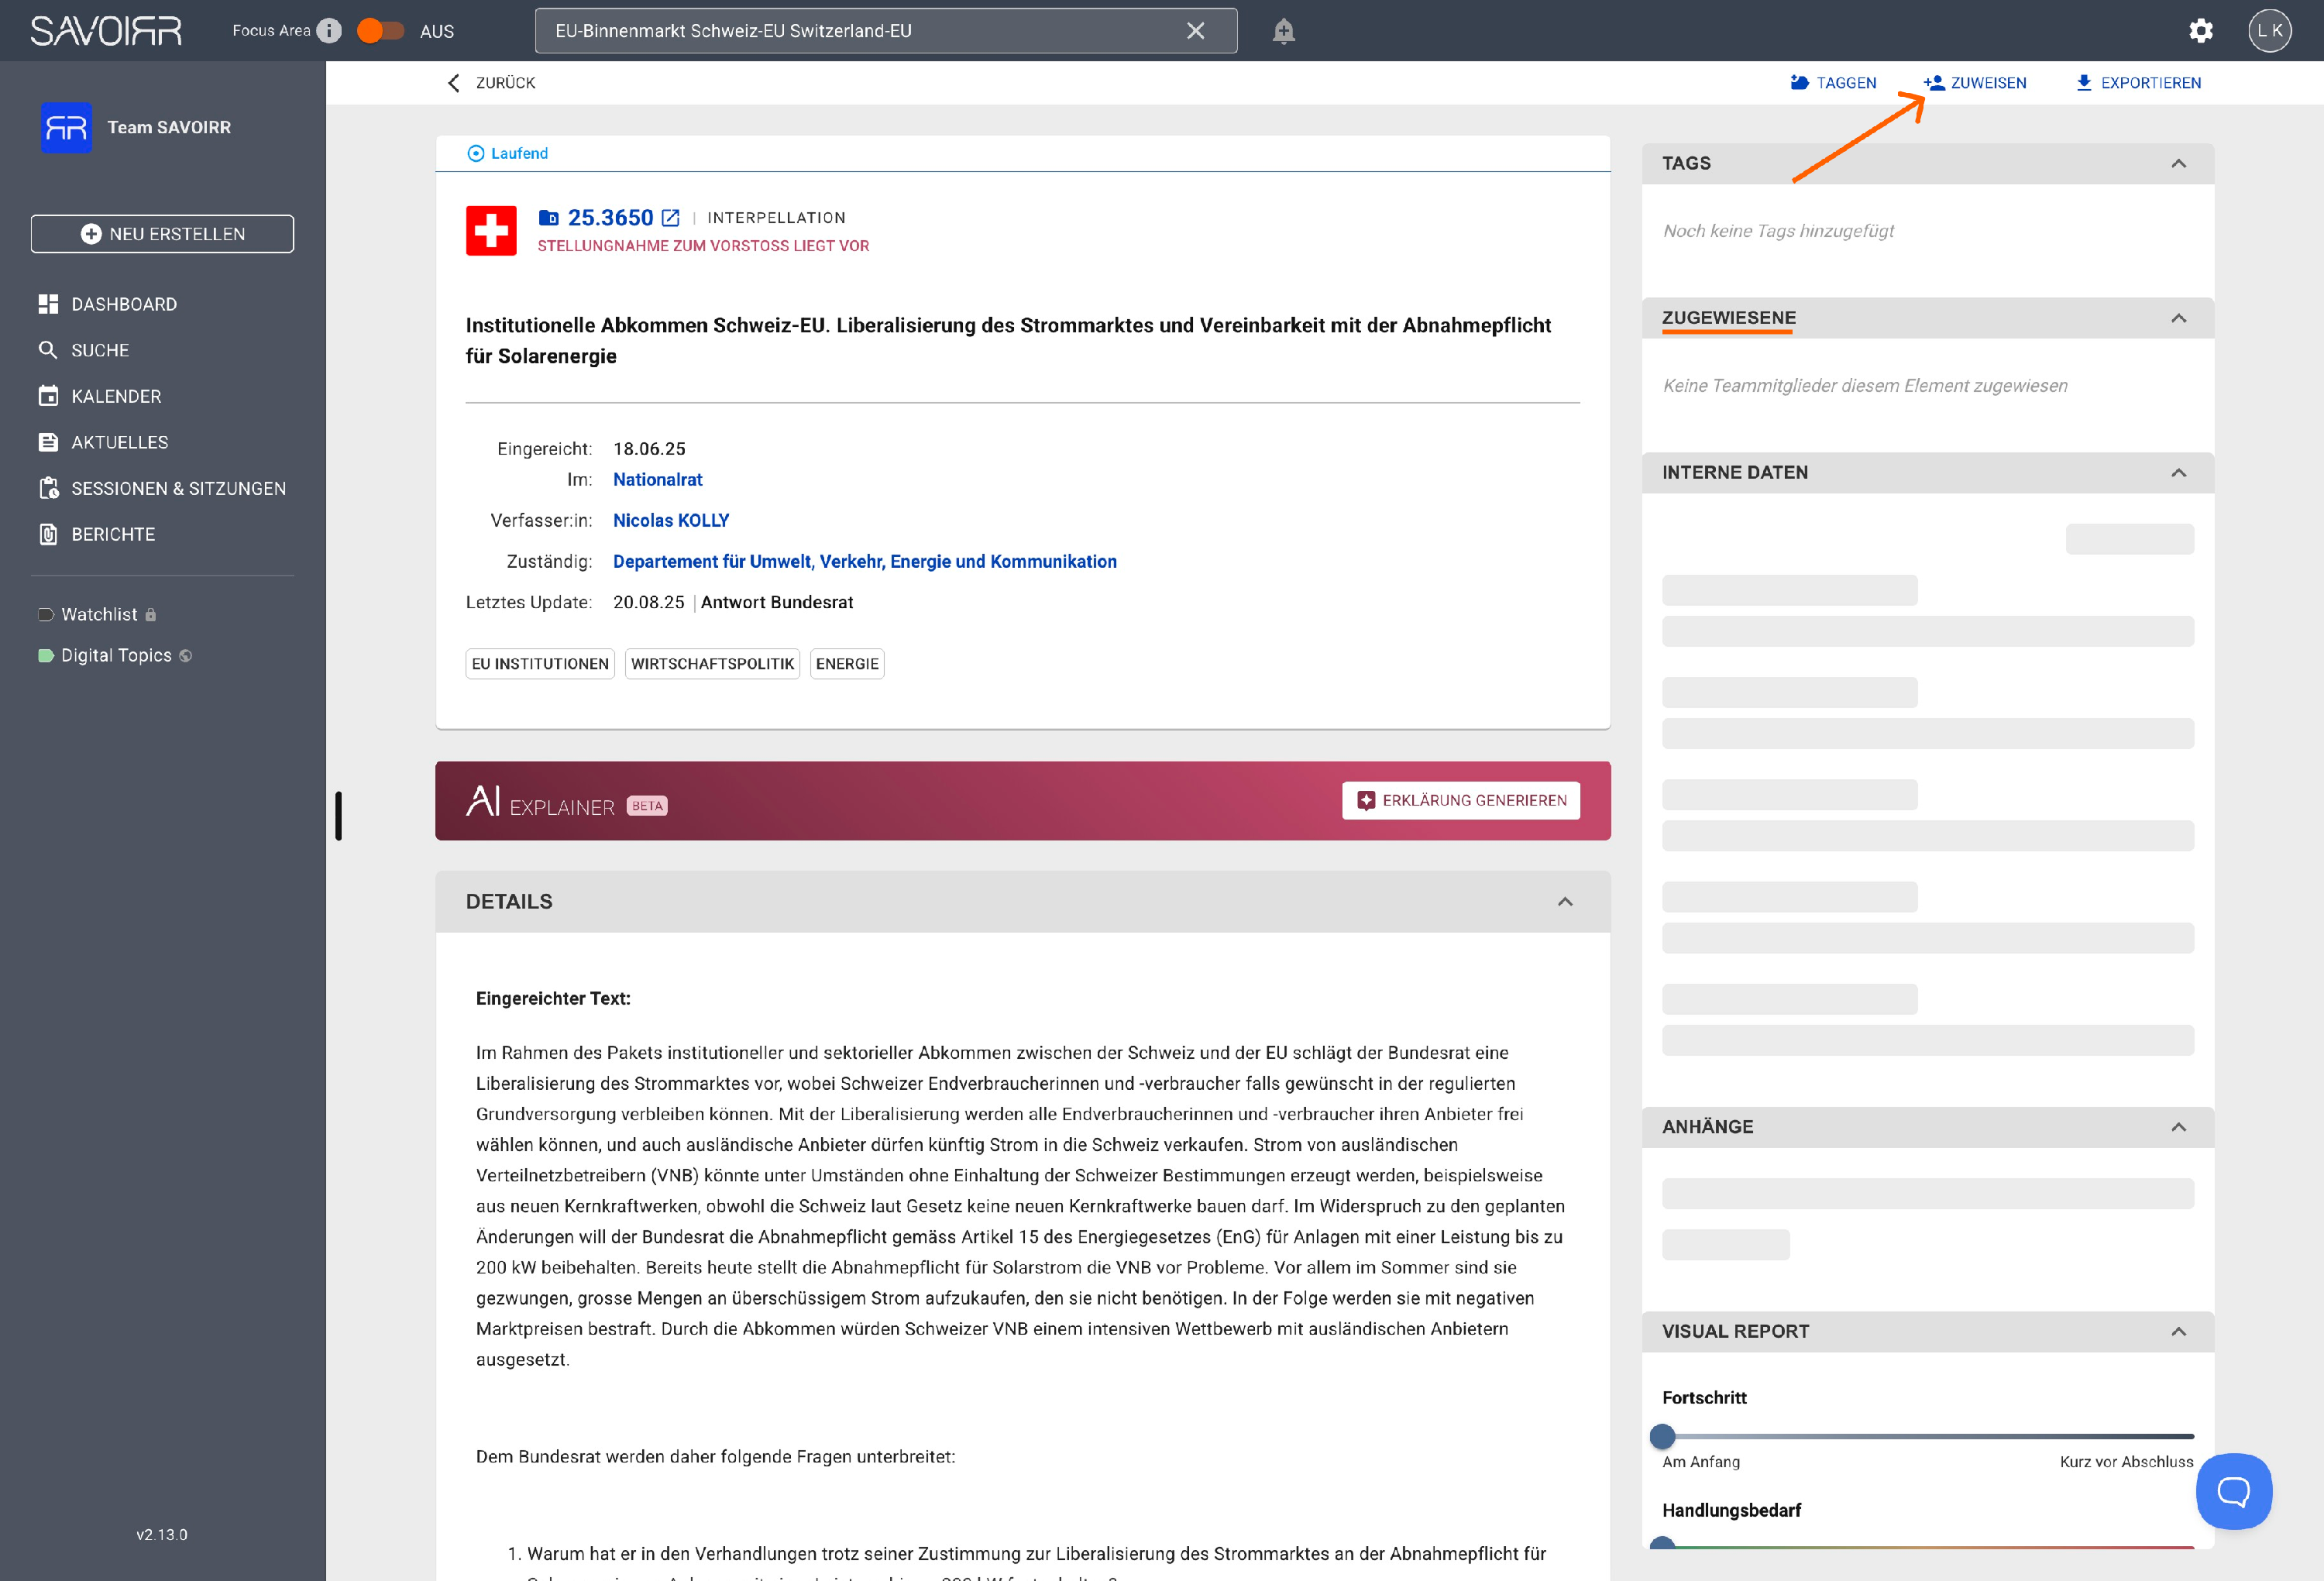Open the support chat bubble

point(2233,1491)
